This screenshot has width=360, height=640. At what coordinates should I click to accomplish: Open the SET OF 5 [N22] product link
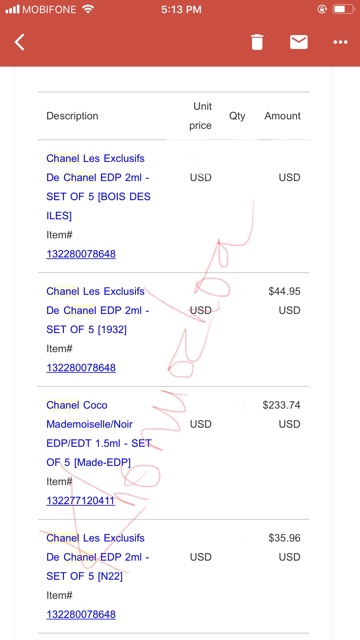click(98, 557)
